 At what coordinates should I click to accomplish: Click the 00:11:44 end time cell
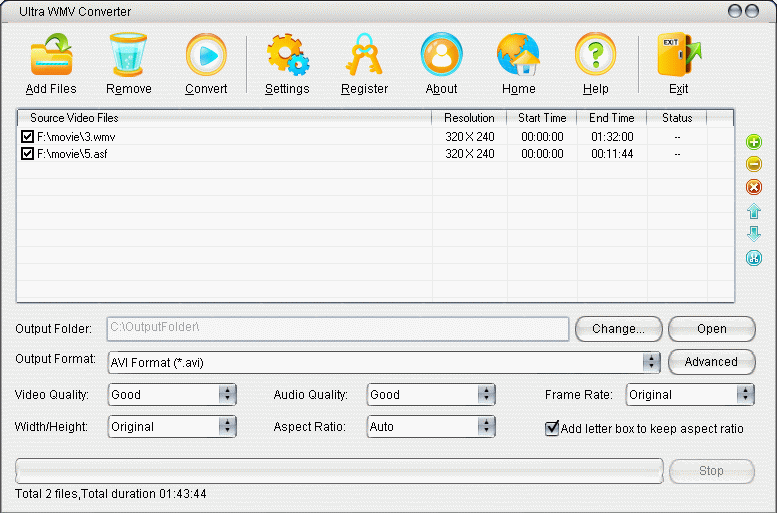pyautogui.click(x=612, y=154)
